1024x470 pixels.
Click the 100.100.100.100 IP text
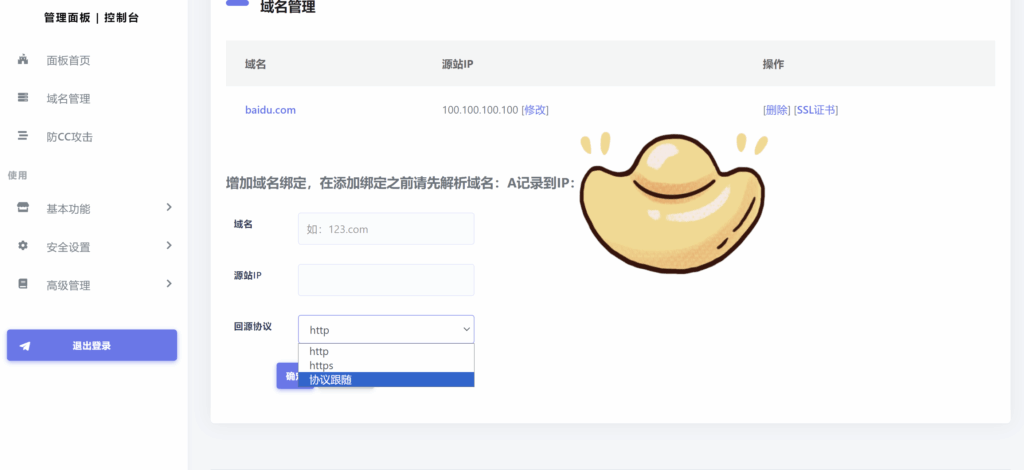480,110
